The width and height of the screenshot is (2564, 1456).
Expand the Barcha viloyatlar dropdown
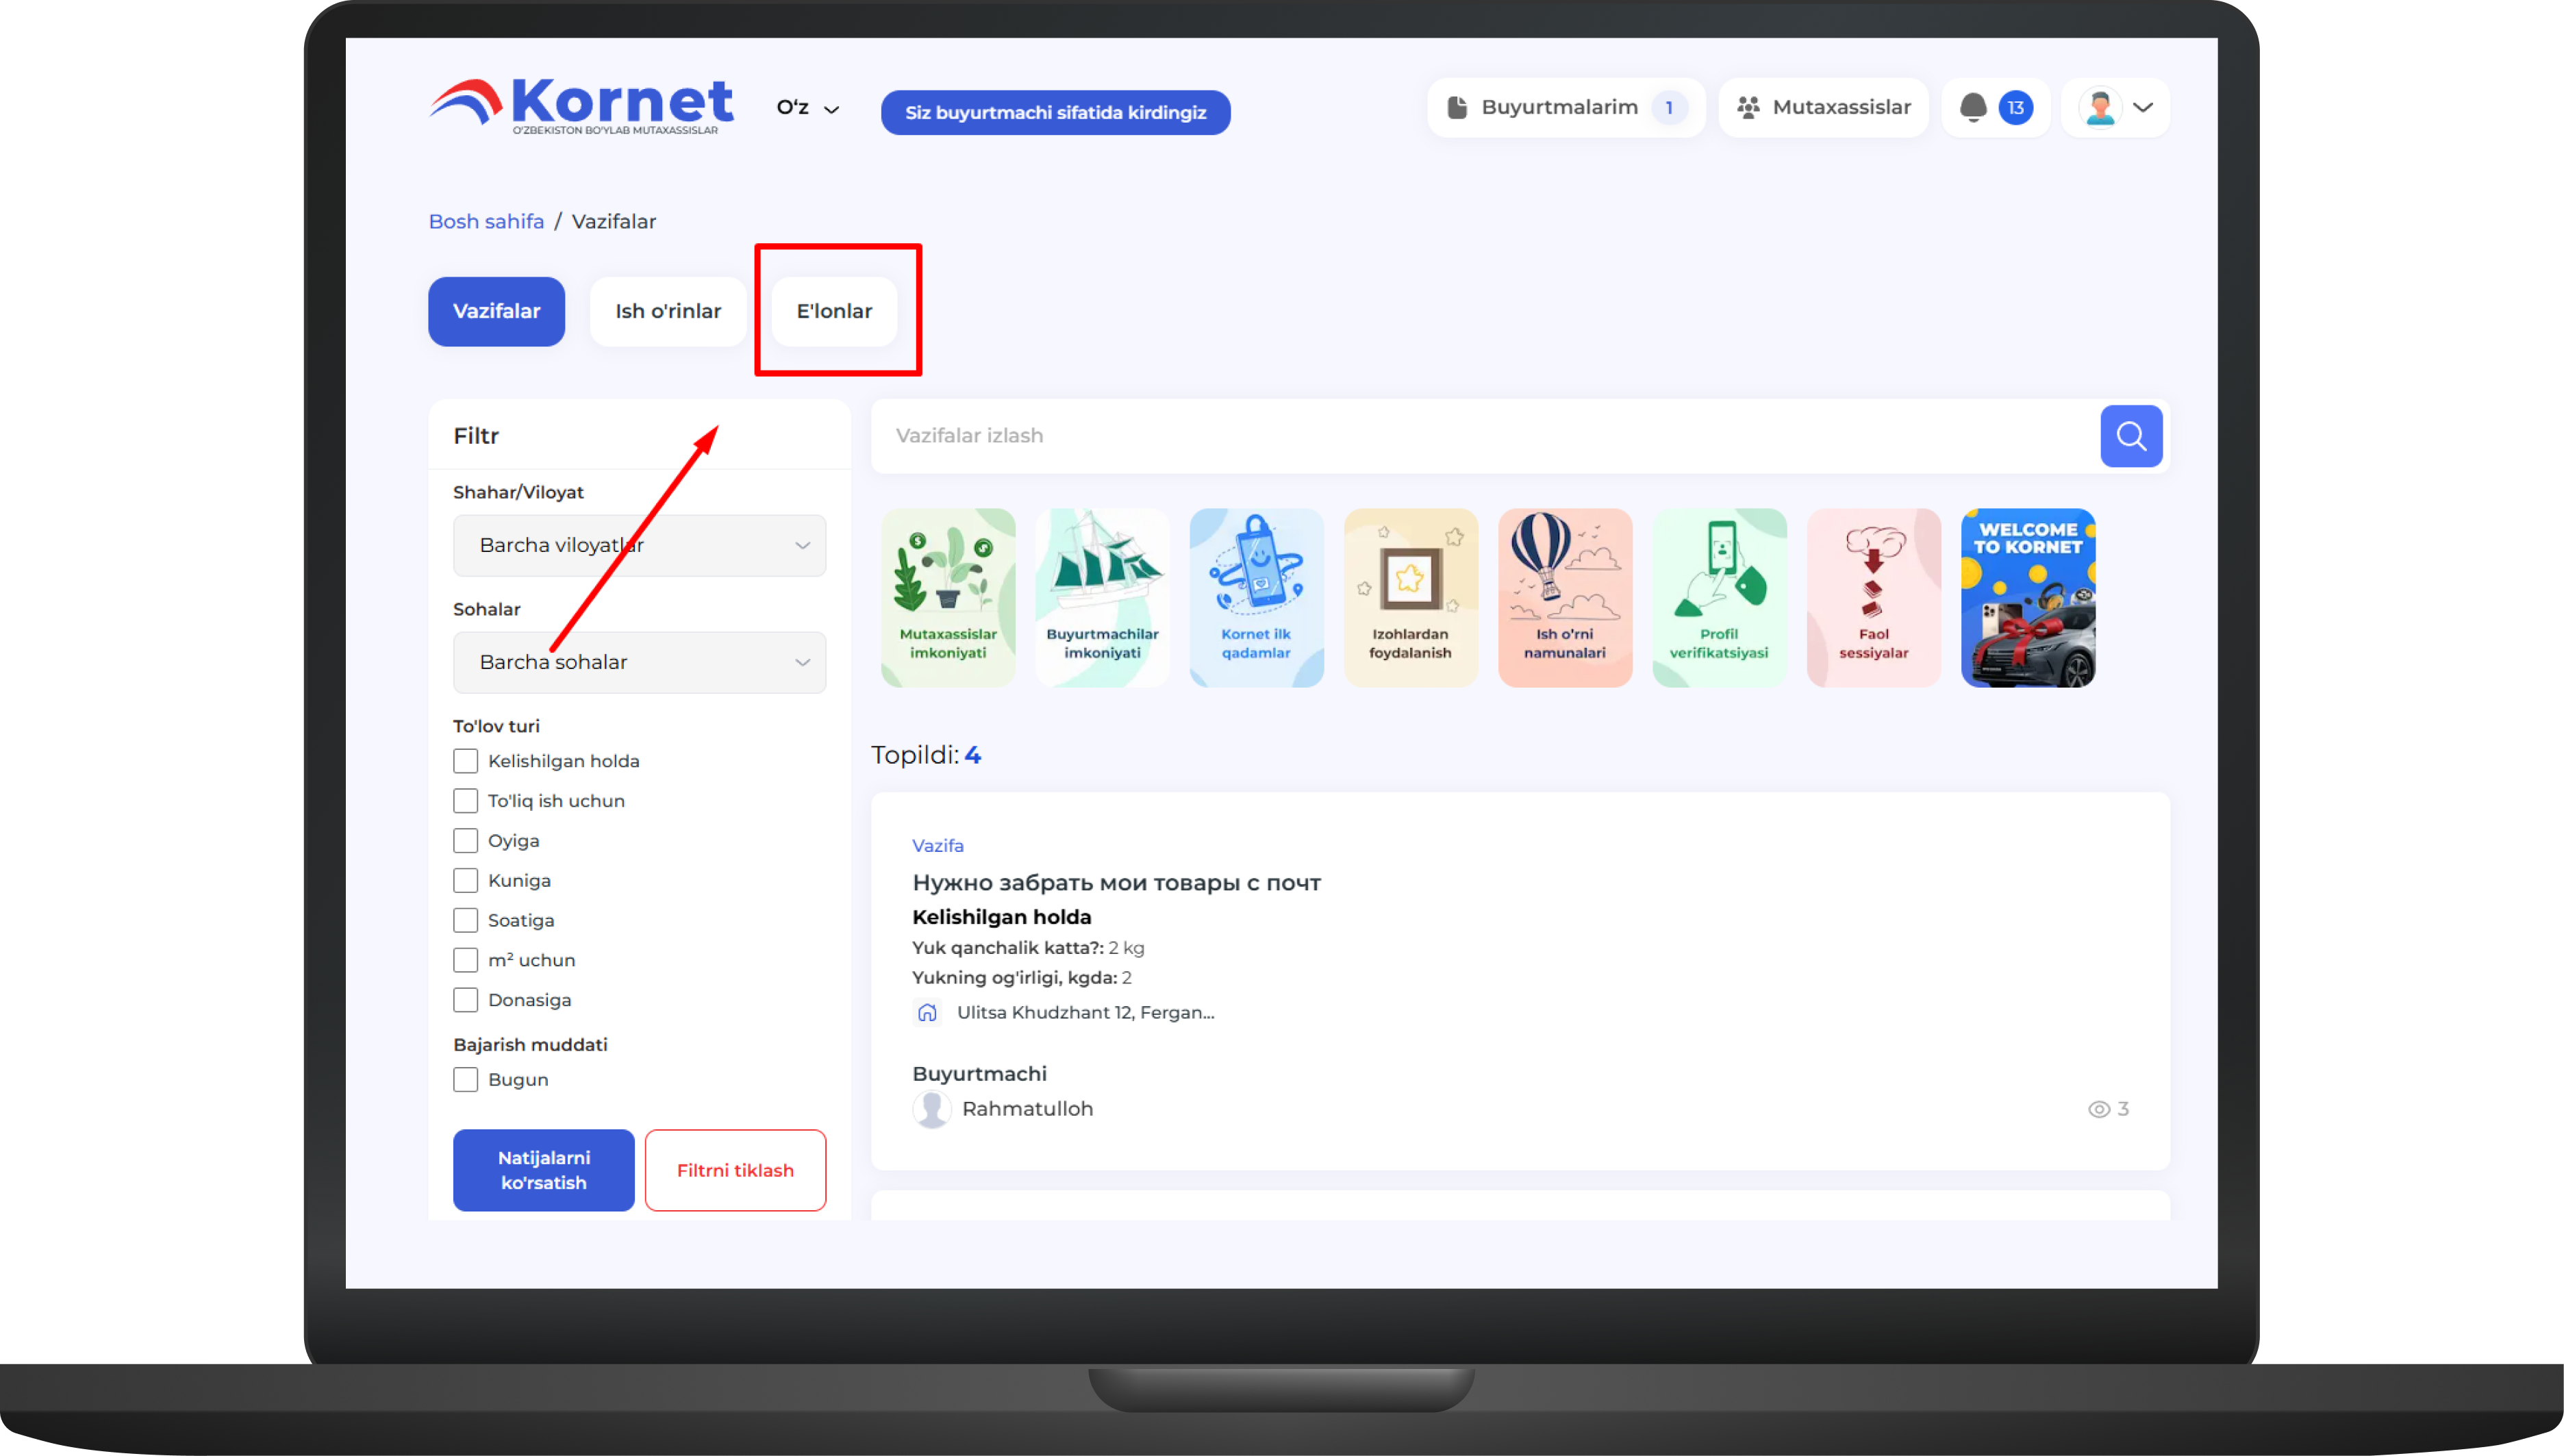[x=639, y=545]
